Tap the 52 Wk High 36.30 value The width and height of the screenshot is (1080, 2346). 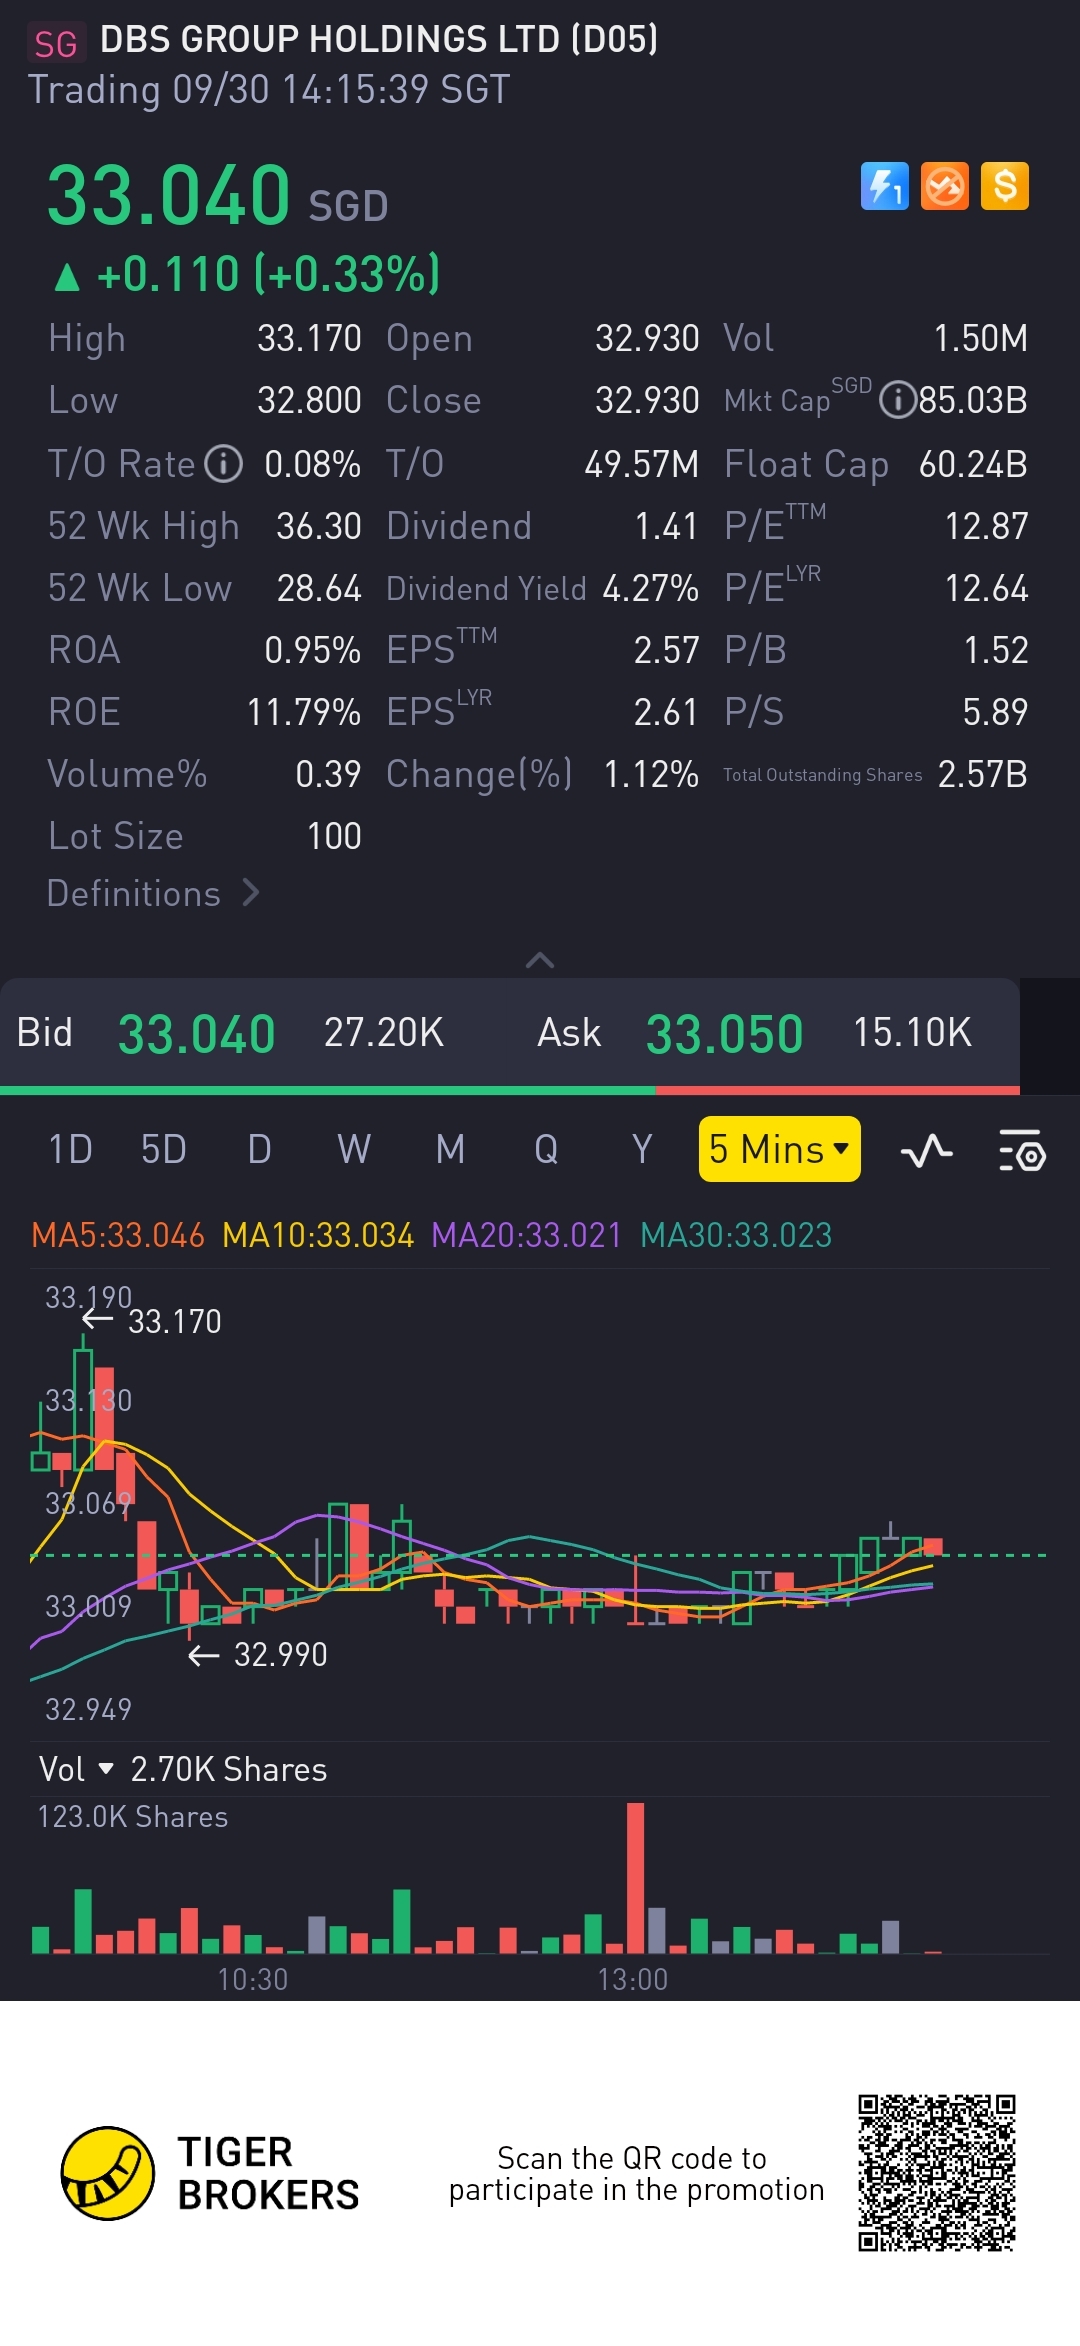pos(319,526)
